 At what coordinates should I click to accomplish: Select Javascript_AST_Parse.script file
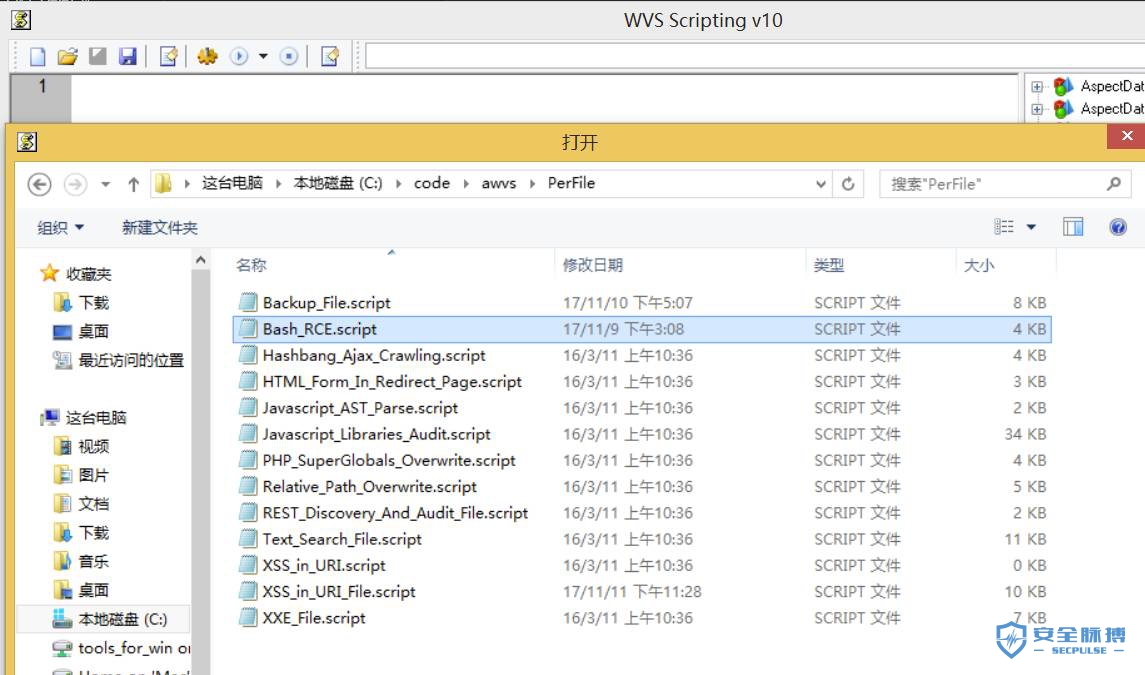pos(360,408)
